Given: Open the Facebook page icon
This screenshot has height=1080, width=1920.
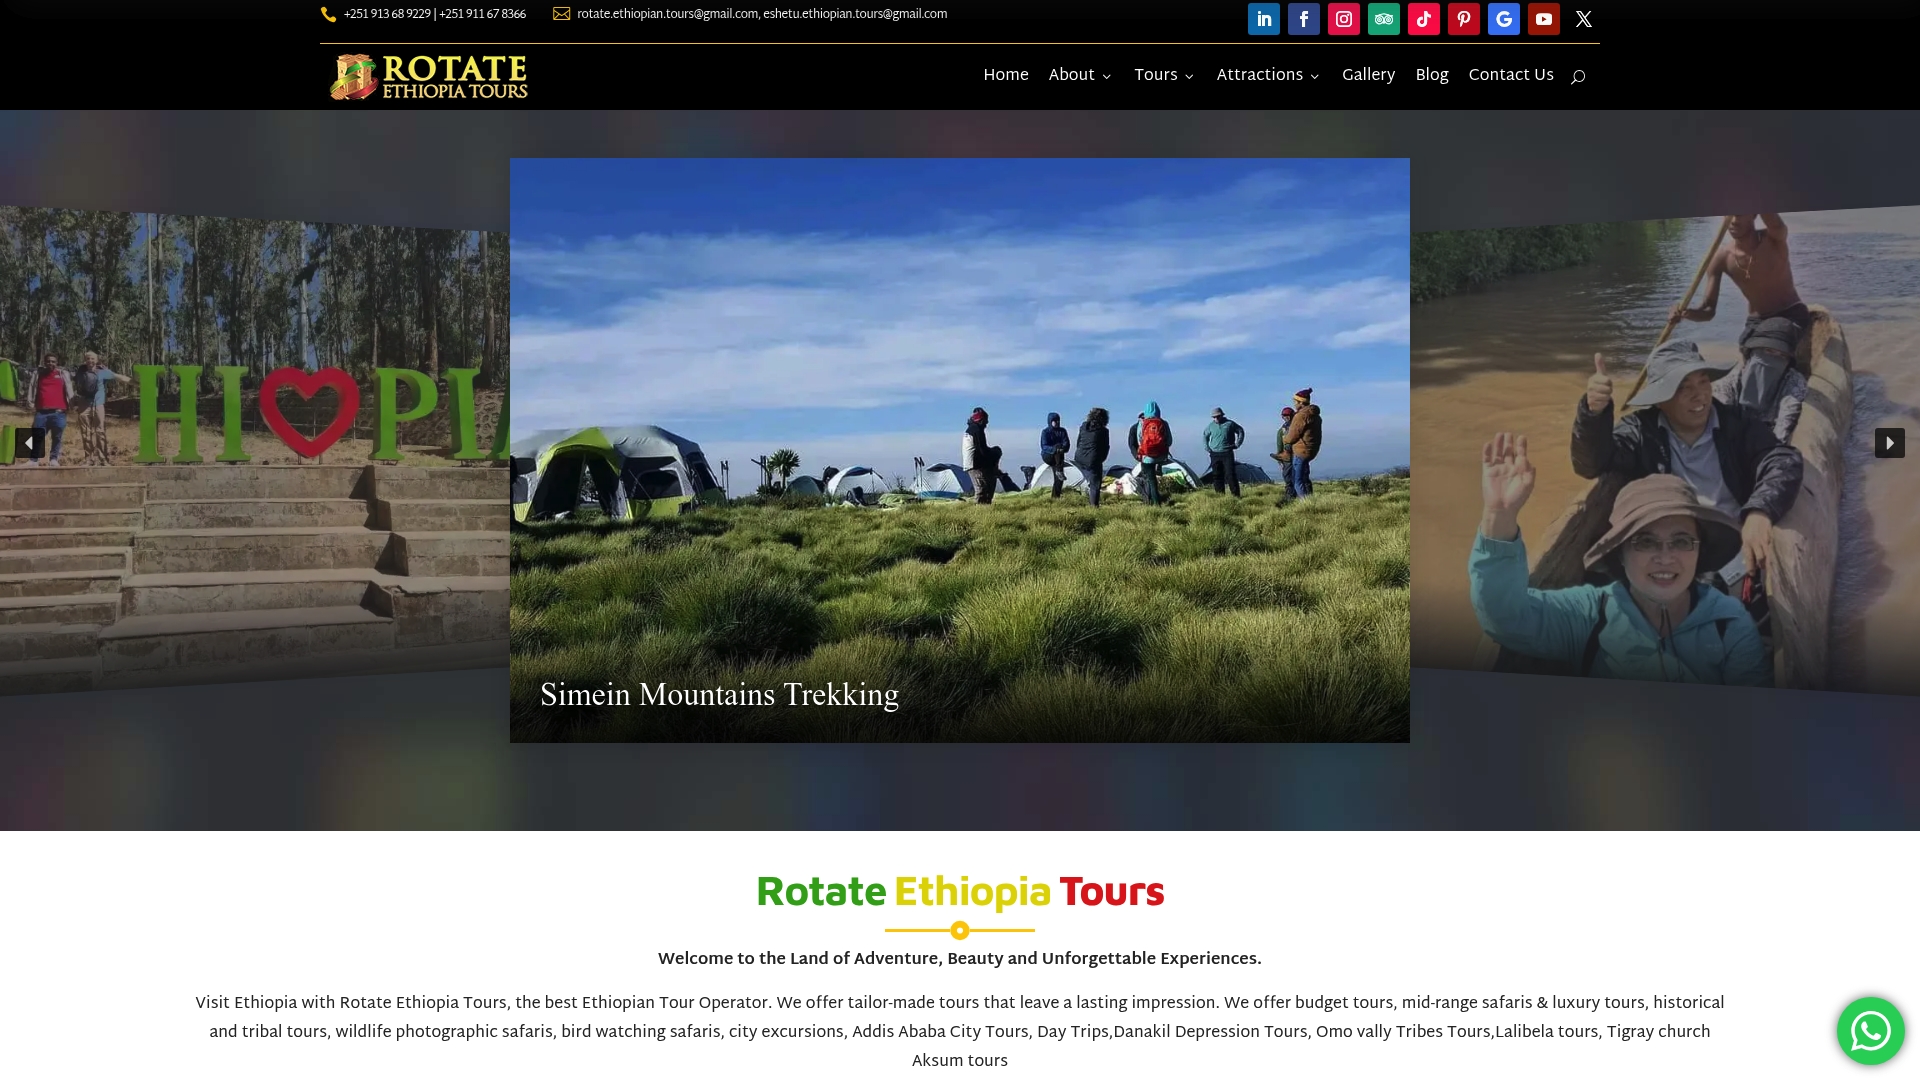Looking at the screenshot, I should point(1303,19).
